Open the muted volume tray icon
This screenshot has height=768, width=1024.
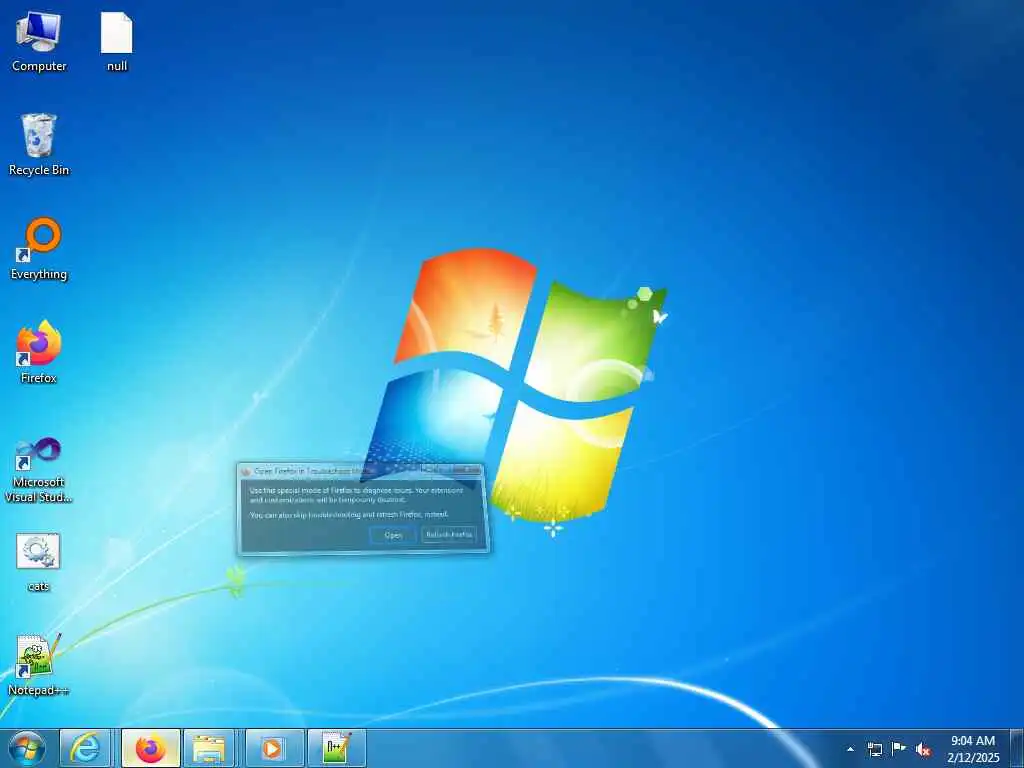923,750
